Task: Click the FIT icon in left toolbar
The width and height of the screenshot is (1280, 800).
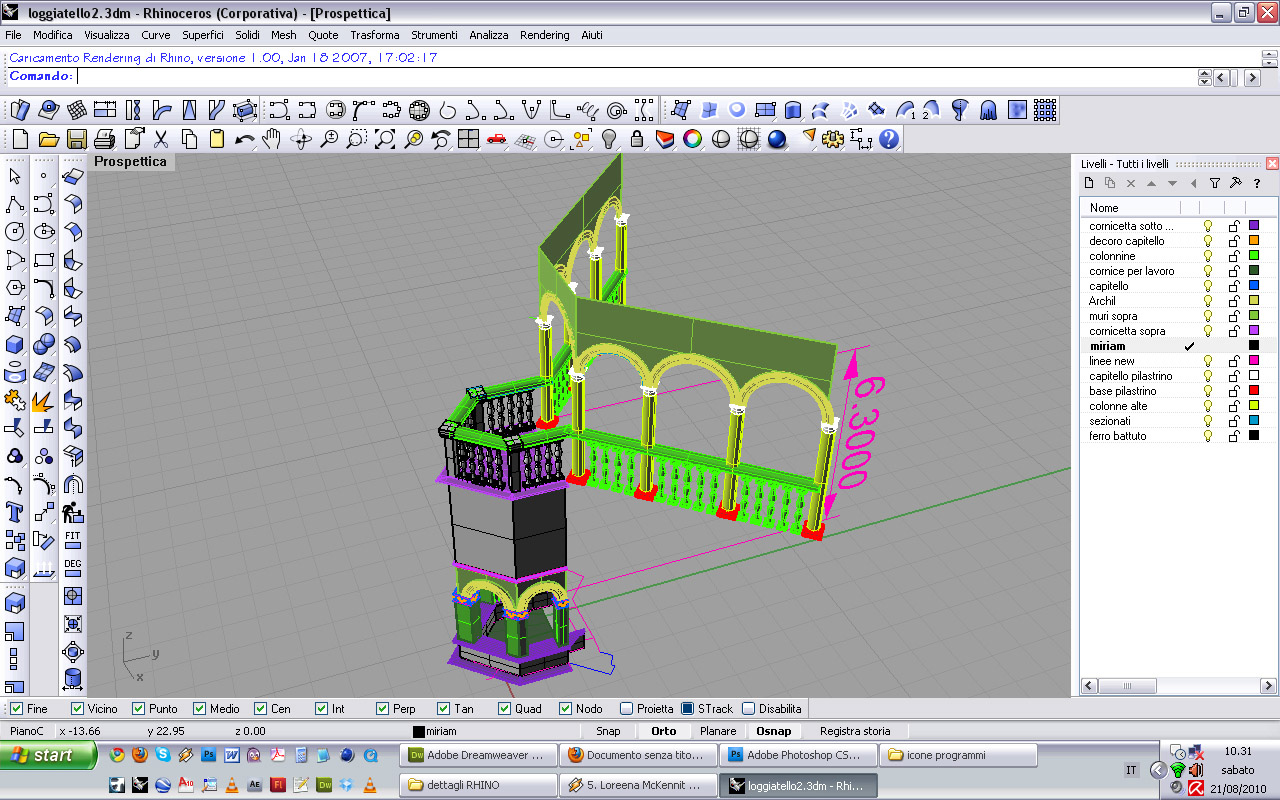Action: coord(72,541)
